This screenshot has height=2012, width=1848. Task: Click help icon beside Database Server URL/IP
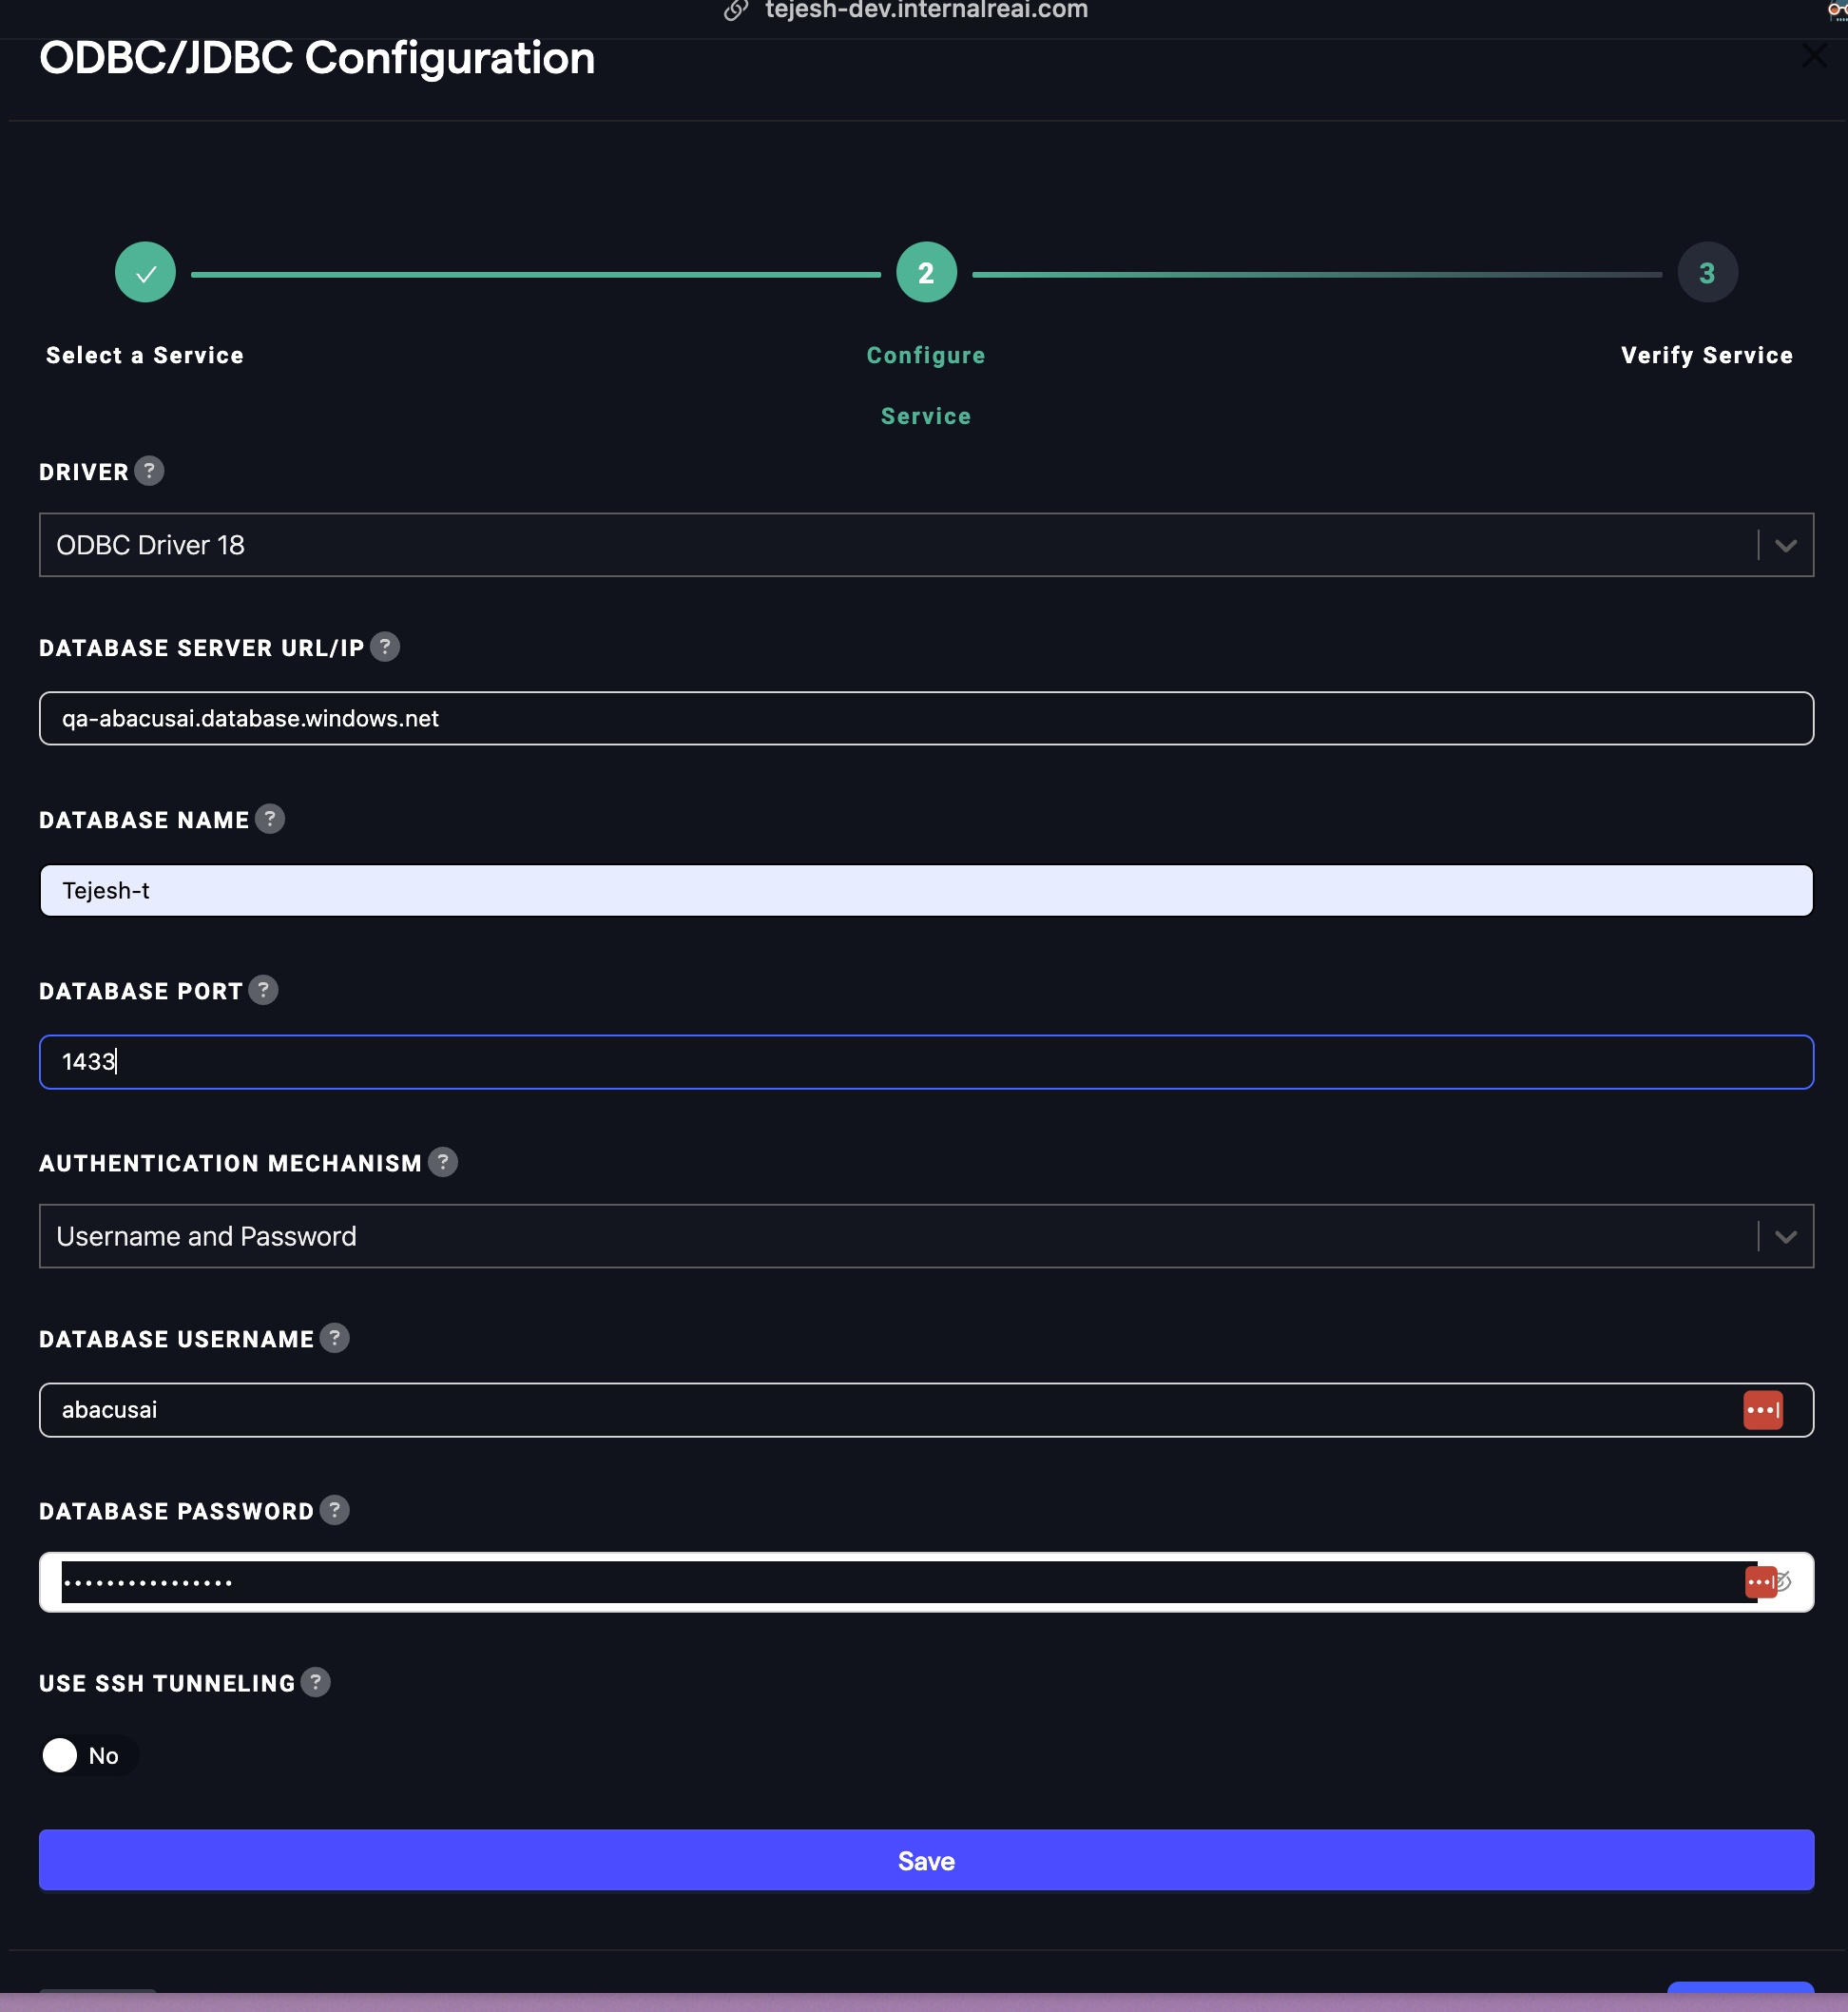click(x=385, y=647)
